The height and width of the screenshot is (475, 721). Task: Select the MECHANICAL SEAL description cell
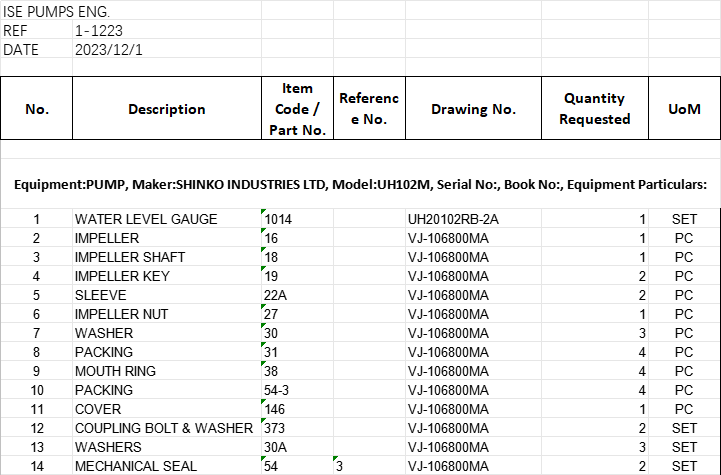pos(136,466)
